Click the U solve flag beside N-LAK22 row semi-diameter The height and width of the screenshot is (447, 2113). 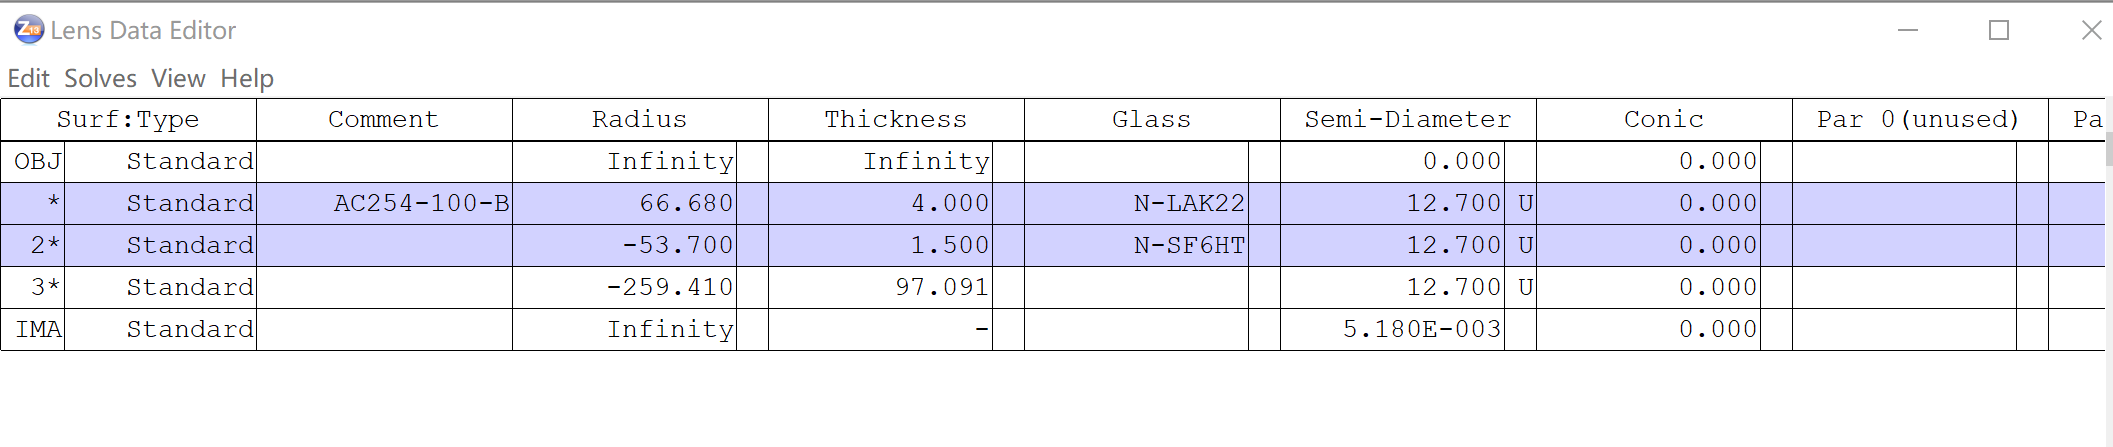coord(1525,204)
